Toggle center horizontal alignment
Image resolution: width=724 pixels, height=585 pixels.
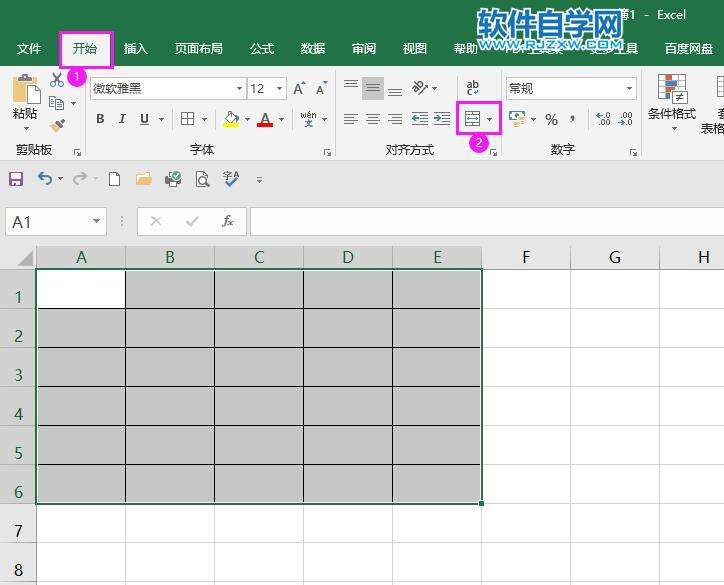[x=372, y=119]
